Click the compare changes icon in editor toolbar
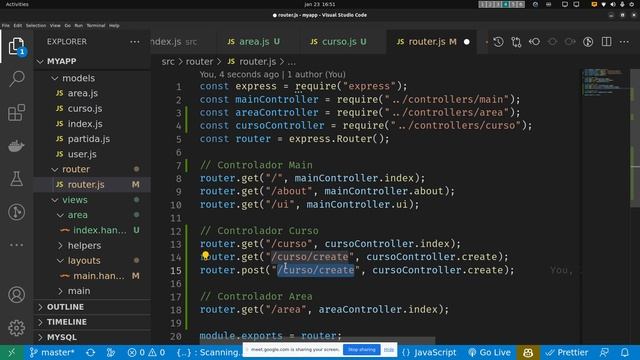 click(x=516, y=42)
